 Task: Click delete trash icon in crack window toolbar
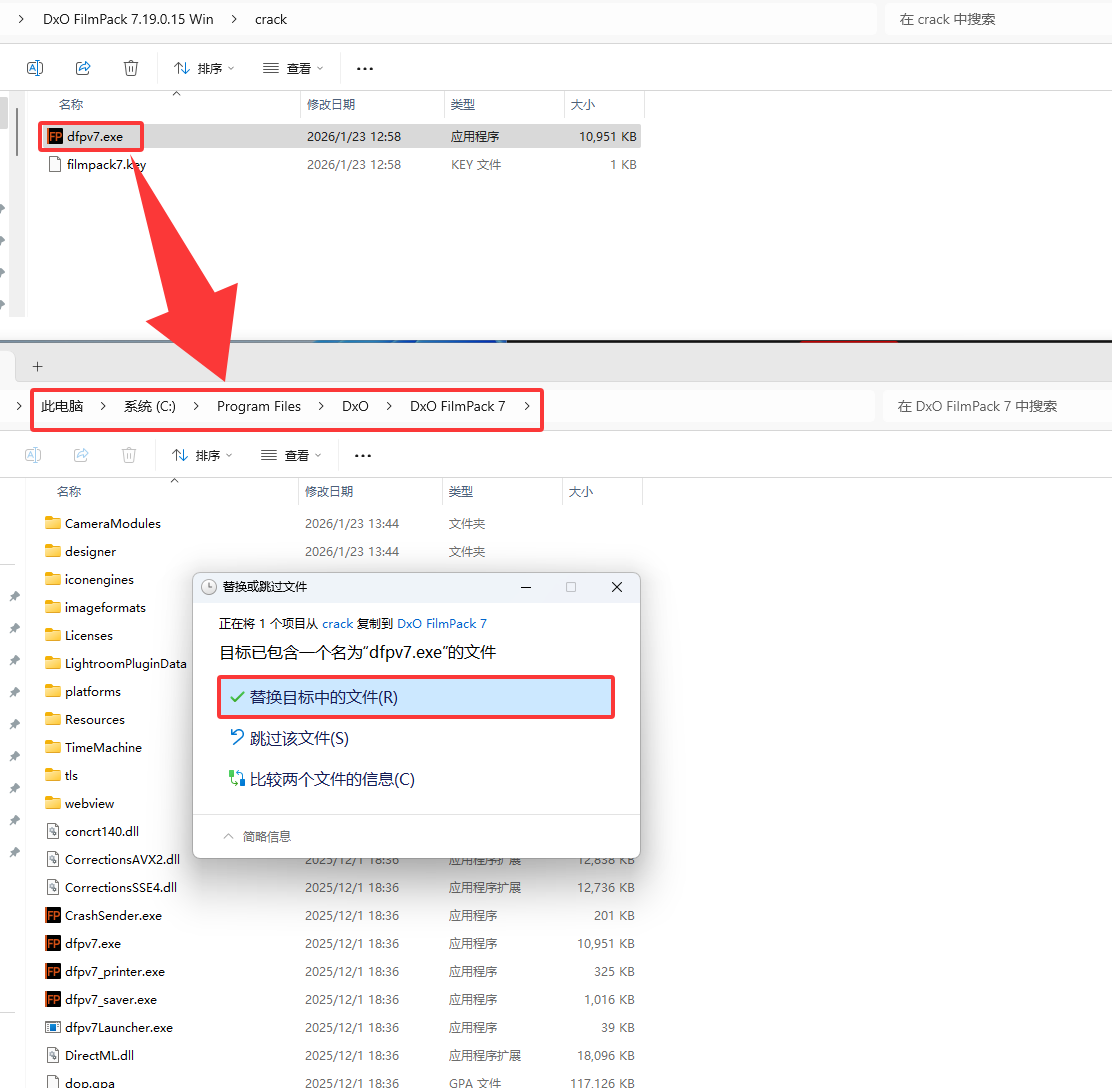point(130,68)
